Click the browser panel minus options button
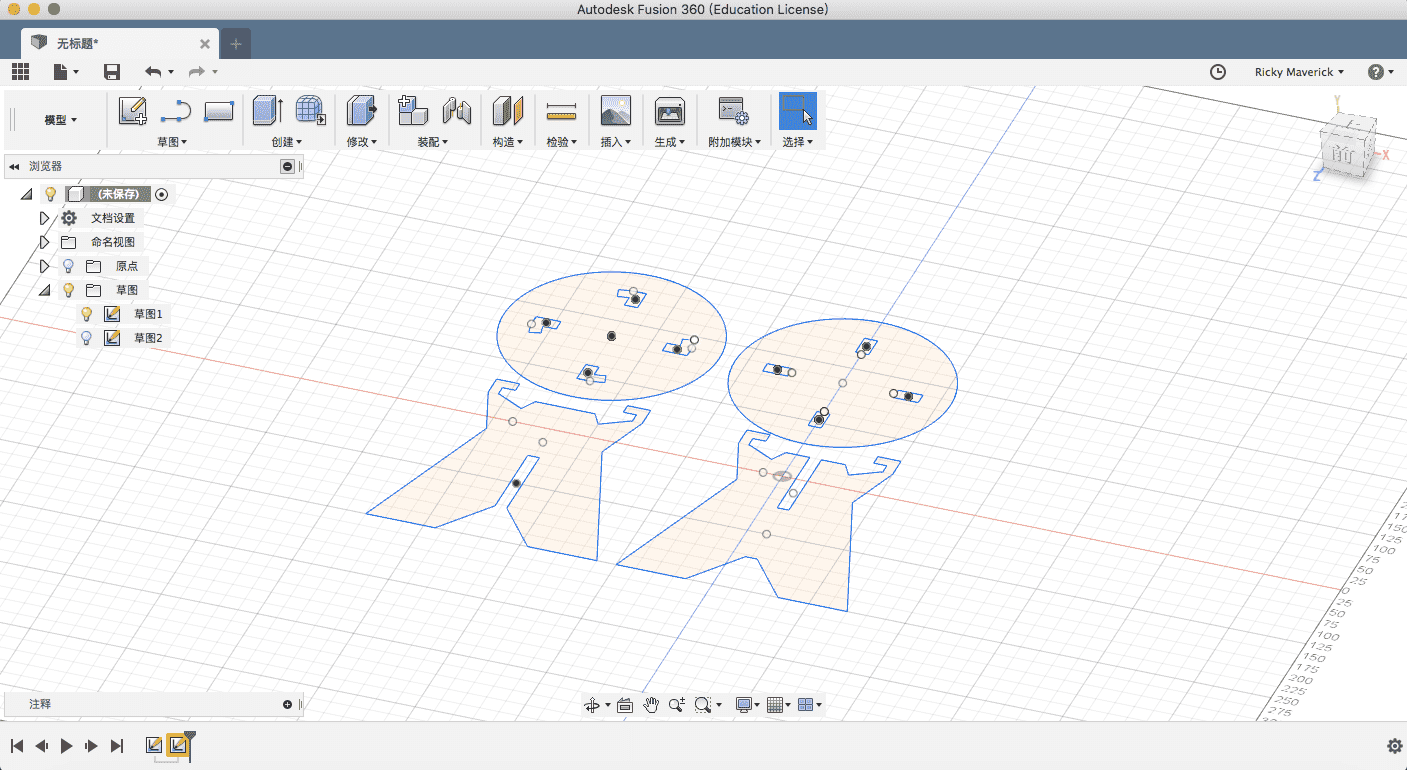Viewport: 1407px width, 770px height. click(x=288, y=167)
